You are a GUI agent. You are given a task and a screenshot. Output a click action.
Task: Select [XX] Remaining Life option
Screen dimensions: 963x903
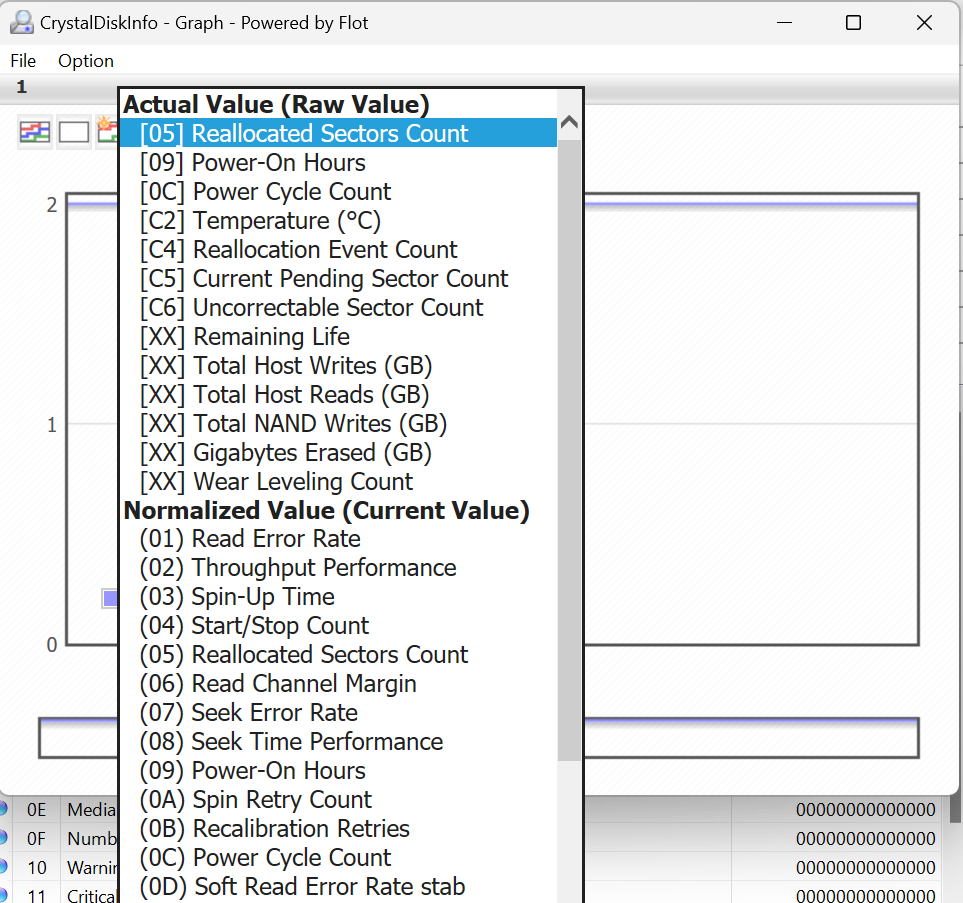click(x=338, y=337)
